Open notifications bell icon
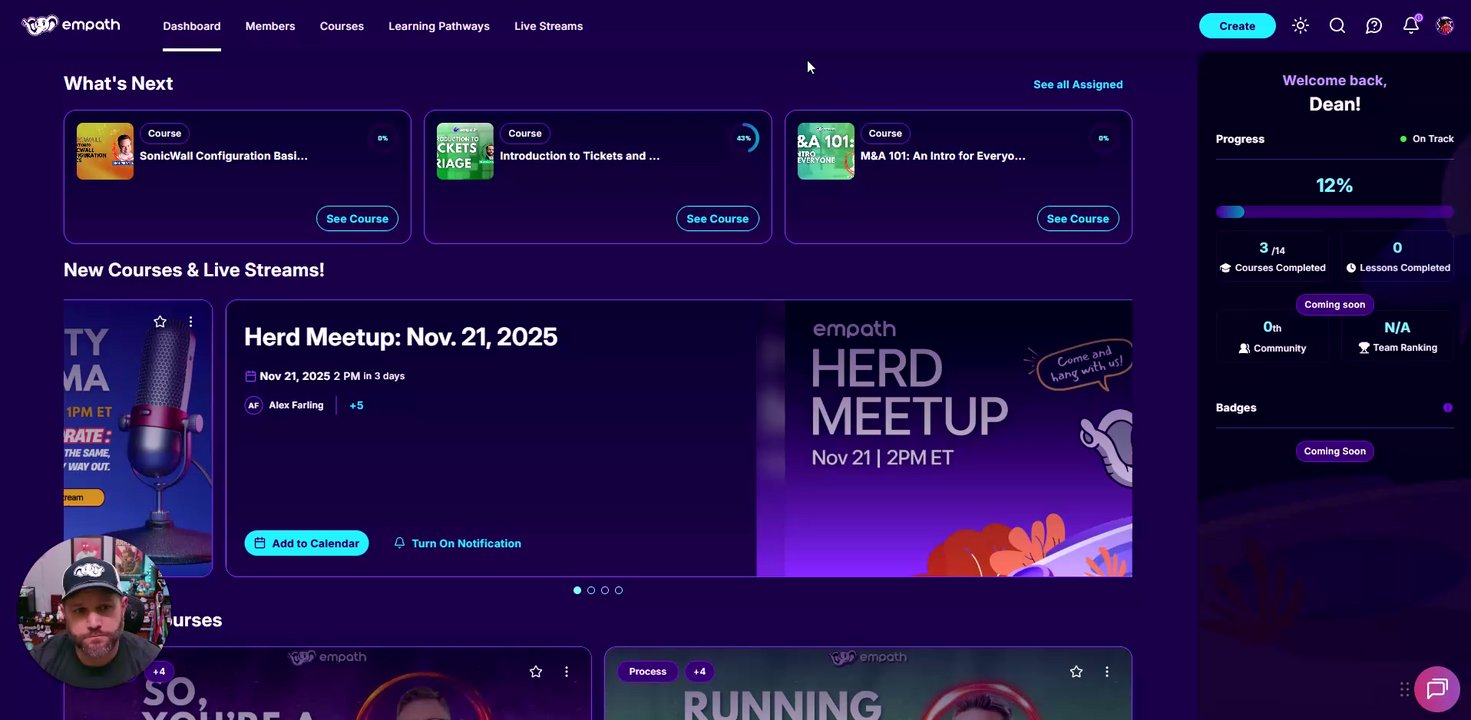Image resolution: width=1471 pixels, height=720 pixels. [x=1411, y=25]
